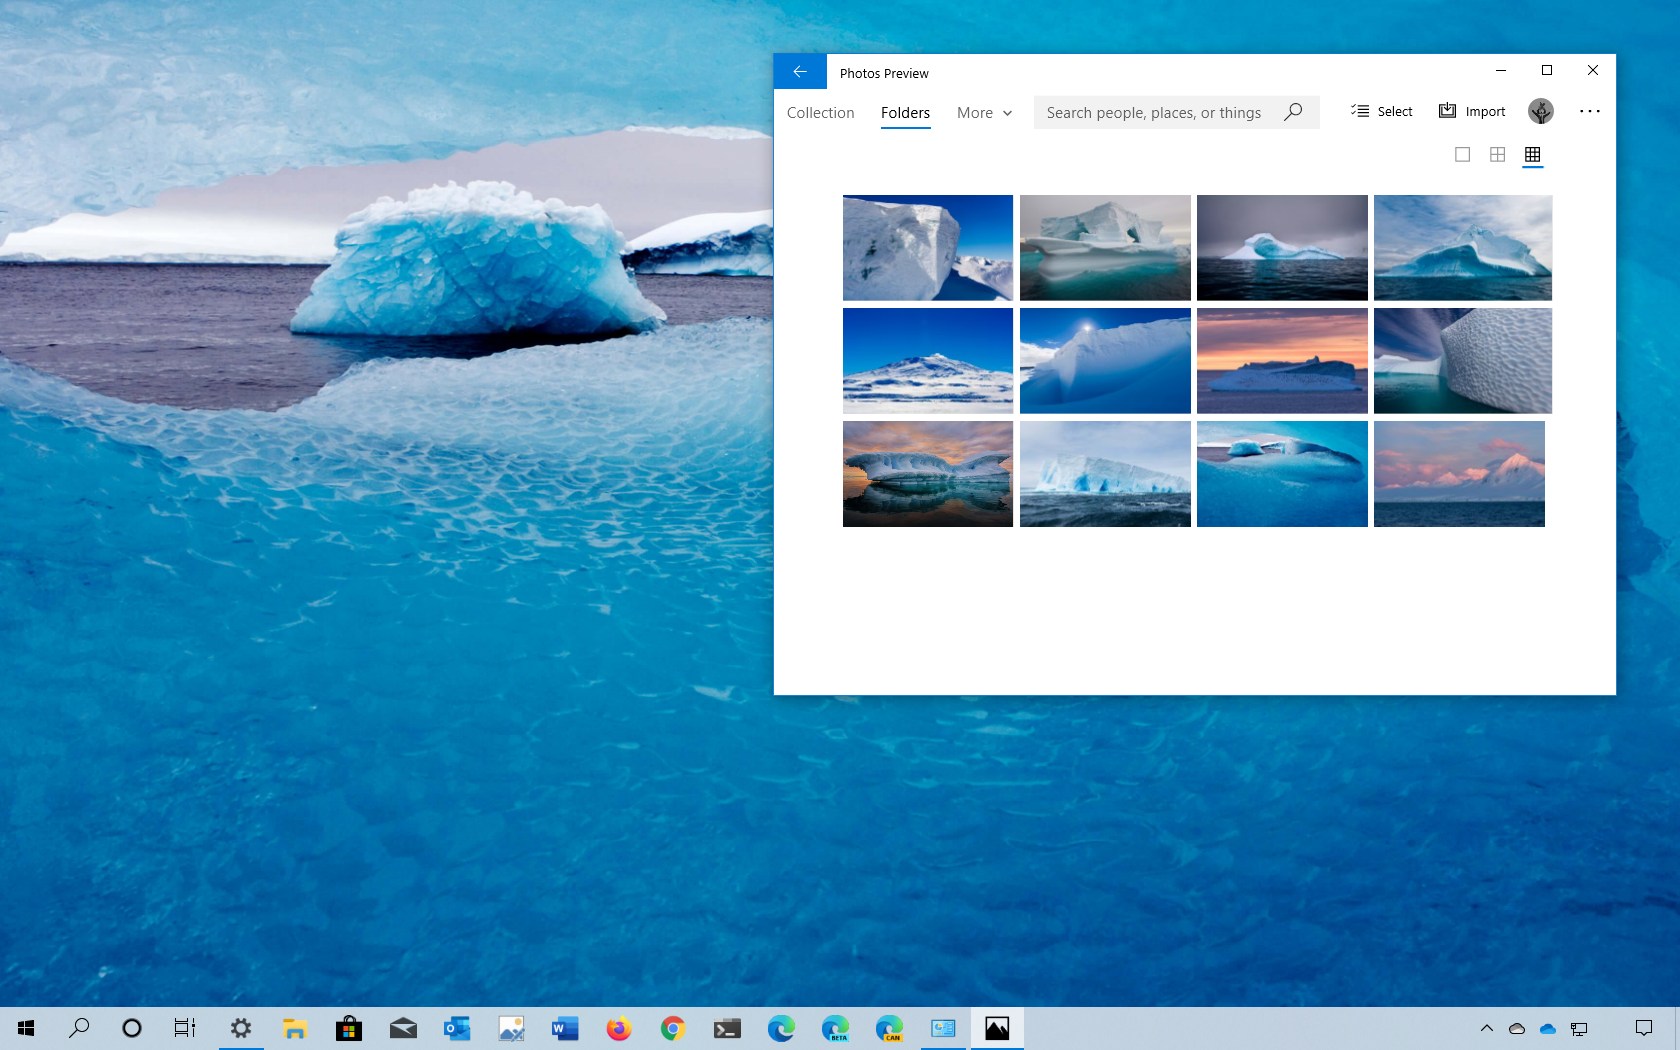
Task: Enable the small grid view
Action: pos(1532,155)
